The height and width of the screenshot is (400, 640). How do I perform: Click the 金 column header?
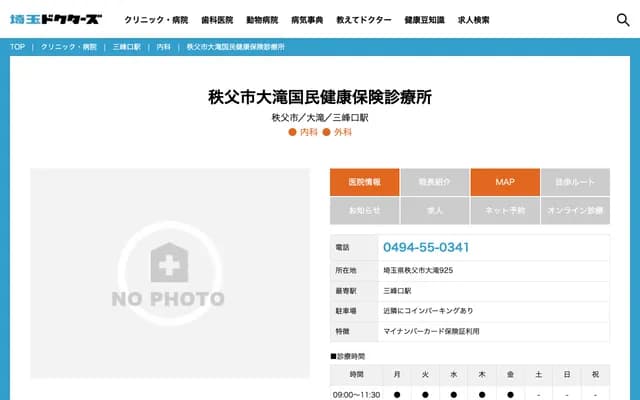click(x=510, y=374)
